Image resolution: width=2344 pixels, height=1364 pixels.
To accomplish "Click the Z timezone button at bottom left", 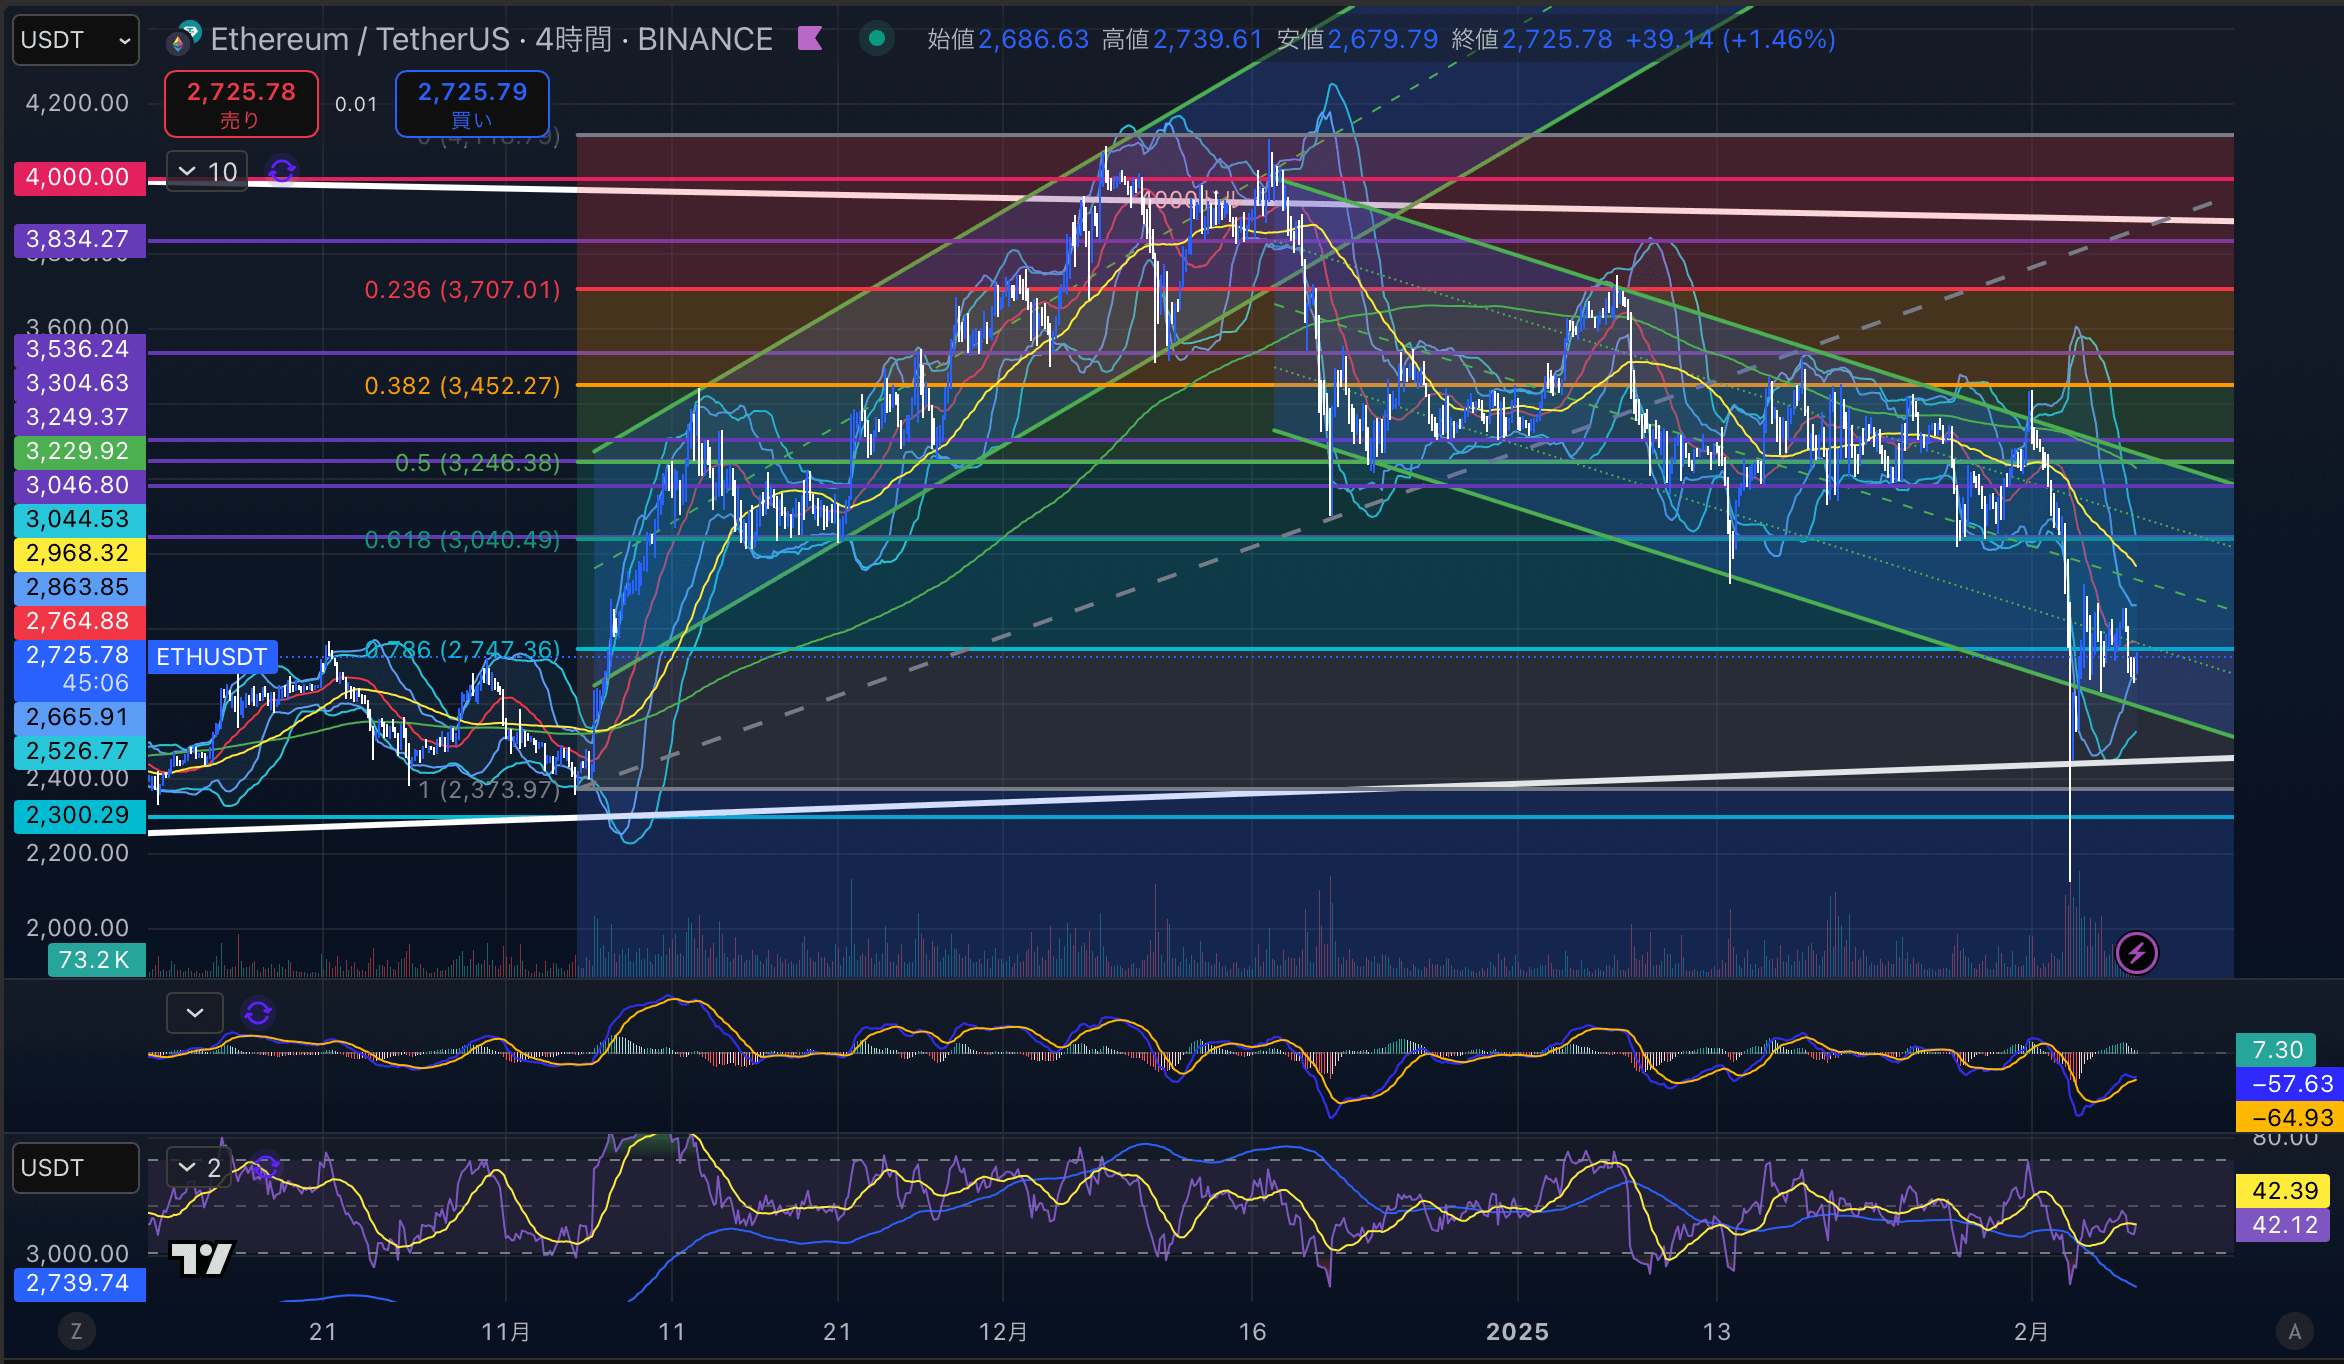I will click(76, 1331).
